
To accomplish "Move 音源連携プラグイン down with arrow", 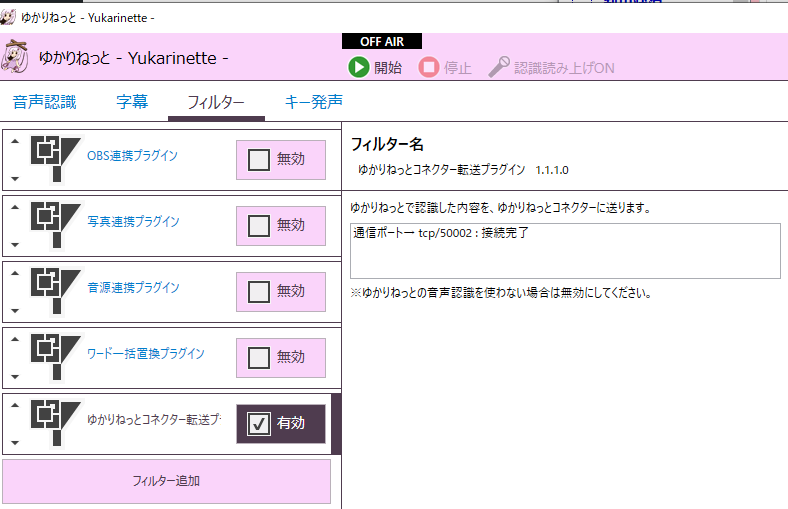I will point(15,311).
